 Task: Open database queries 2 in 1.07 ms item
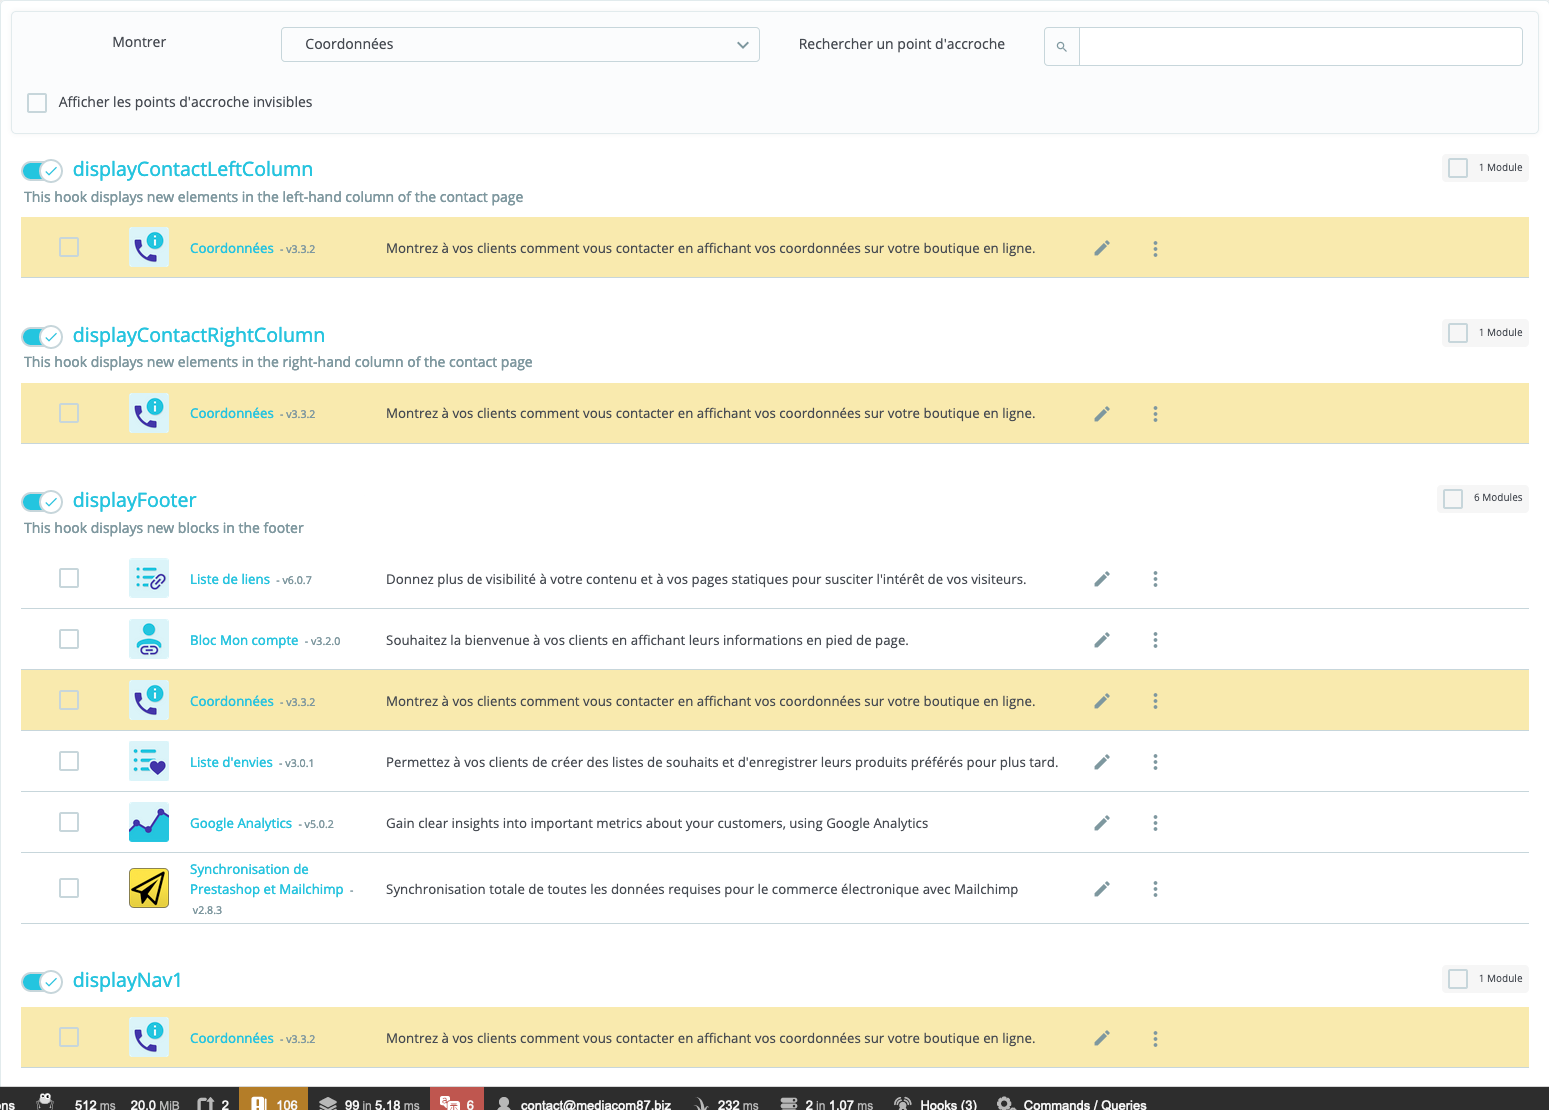(x=827, y=1099)
